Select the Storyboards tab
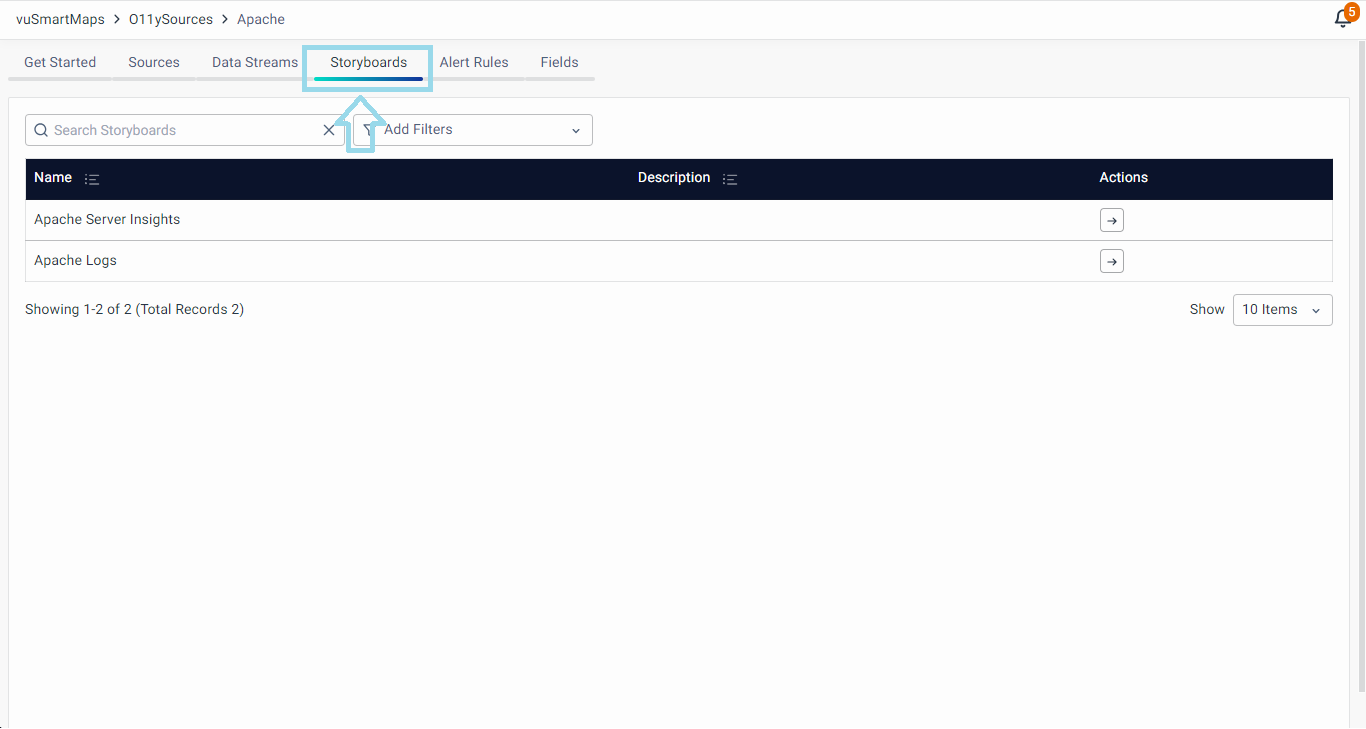 [x=368, y=62]
